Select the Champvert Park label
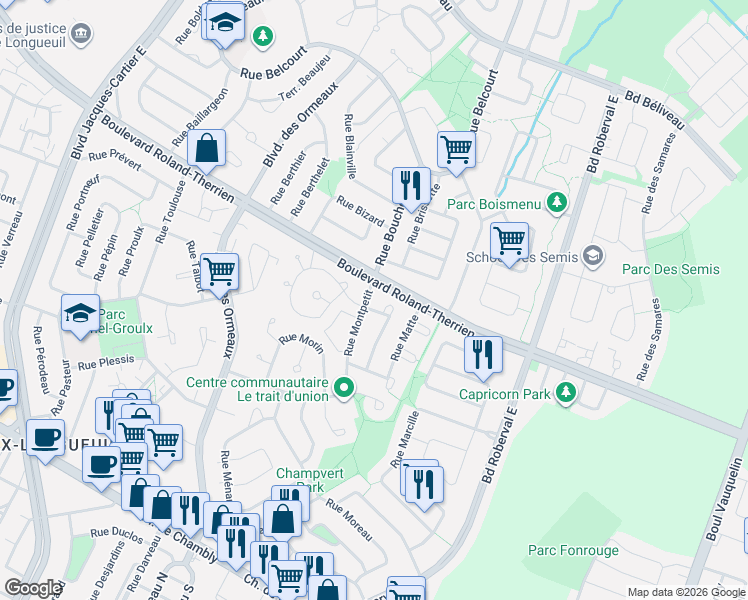 click(310, 480)
